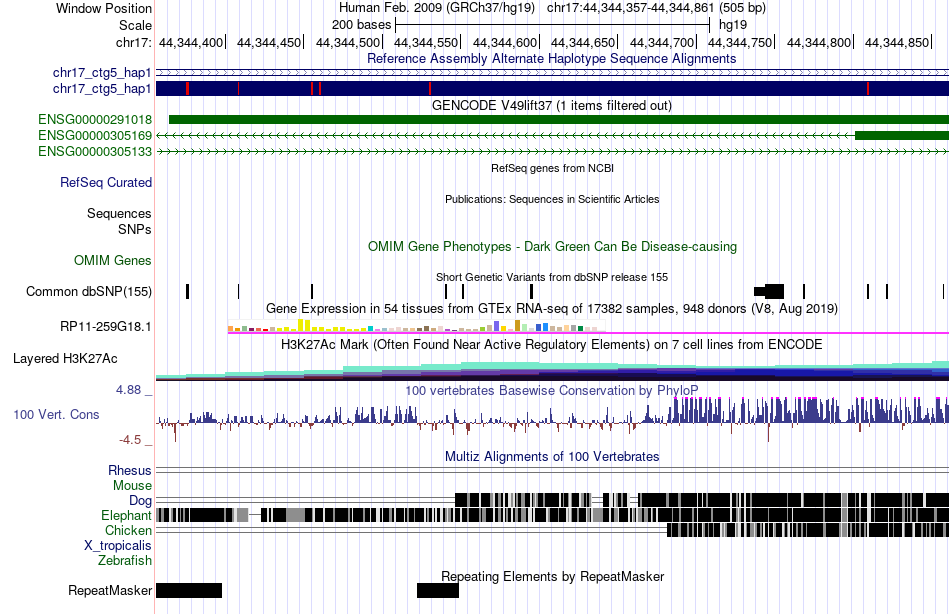Click the H3K27Ac layered signal graph

pos(552,370)
